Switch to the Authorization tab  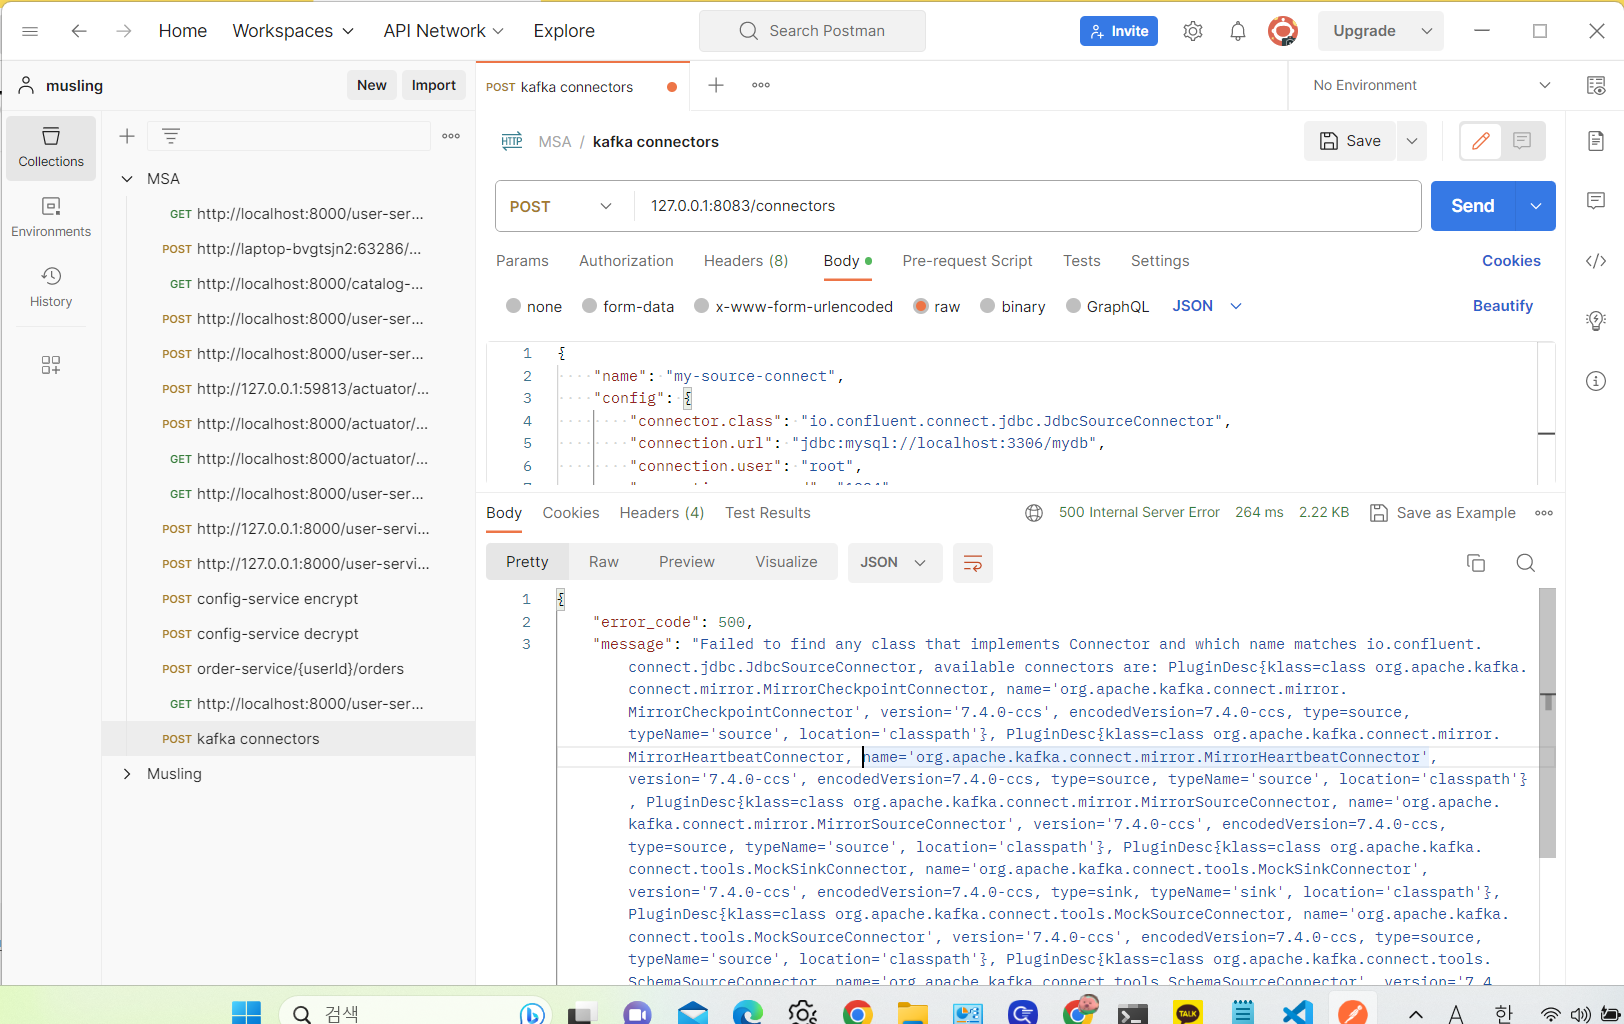[x=626, y=261]
